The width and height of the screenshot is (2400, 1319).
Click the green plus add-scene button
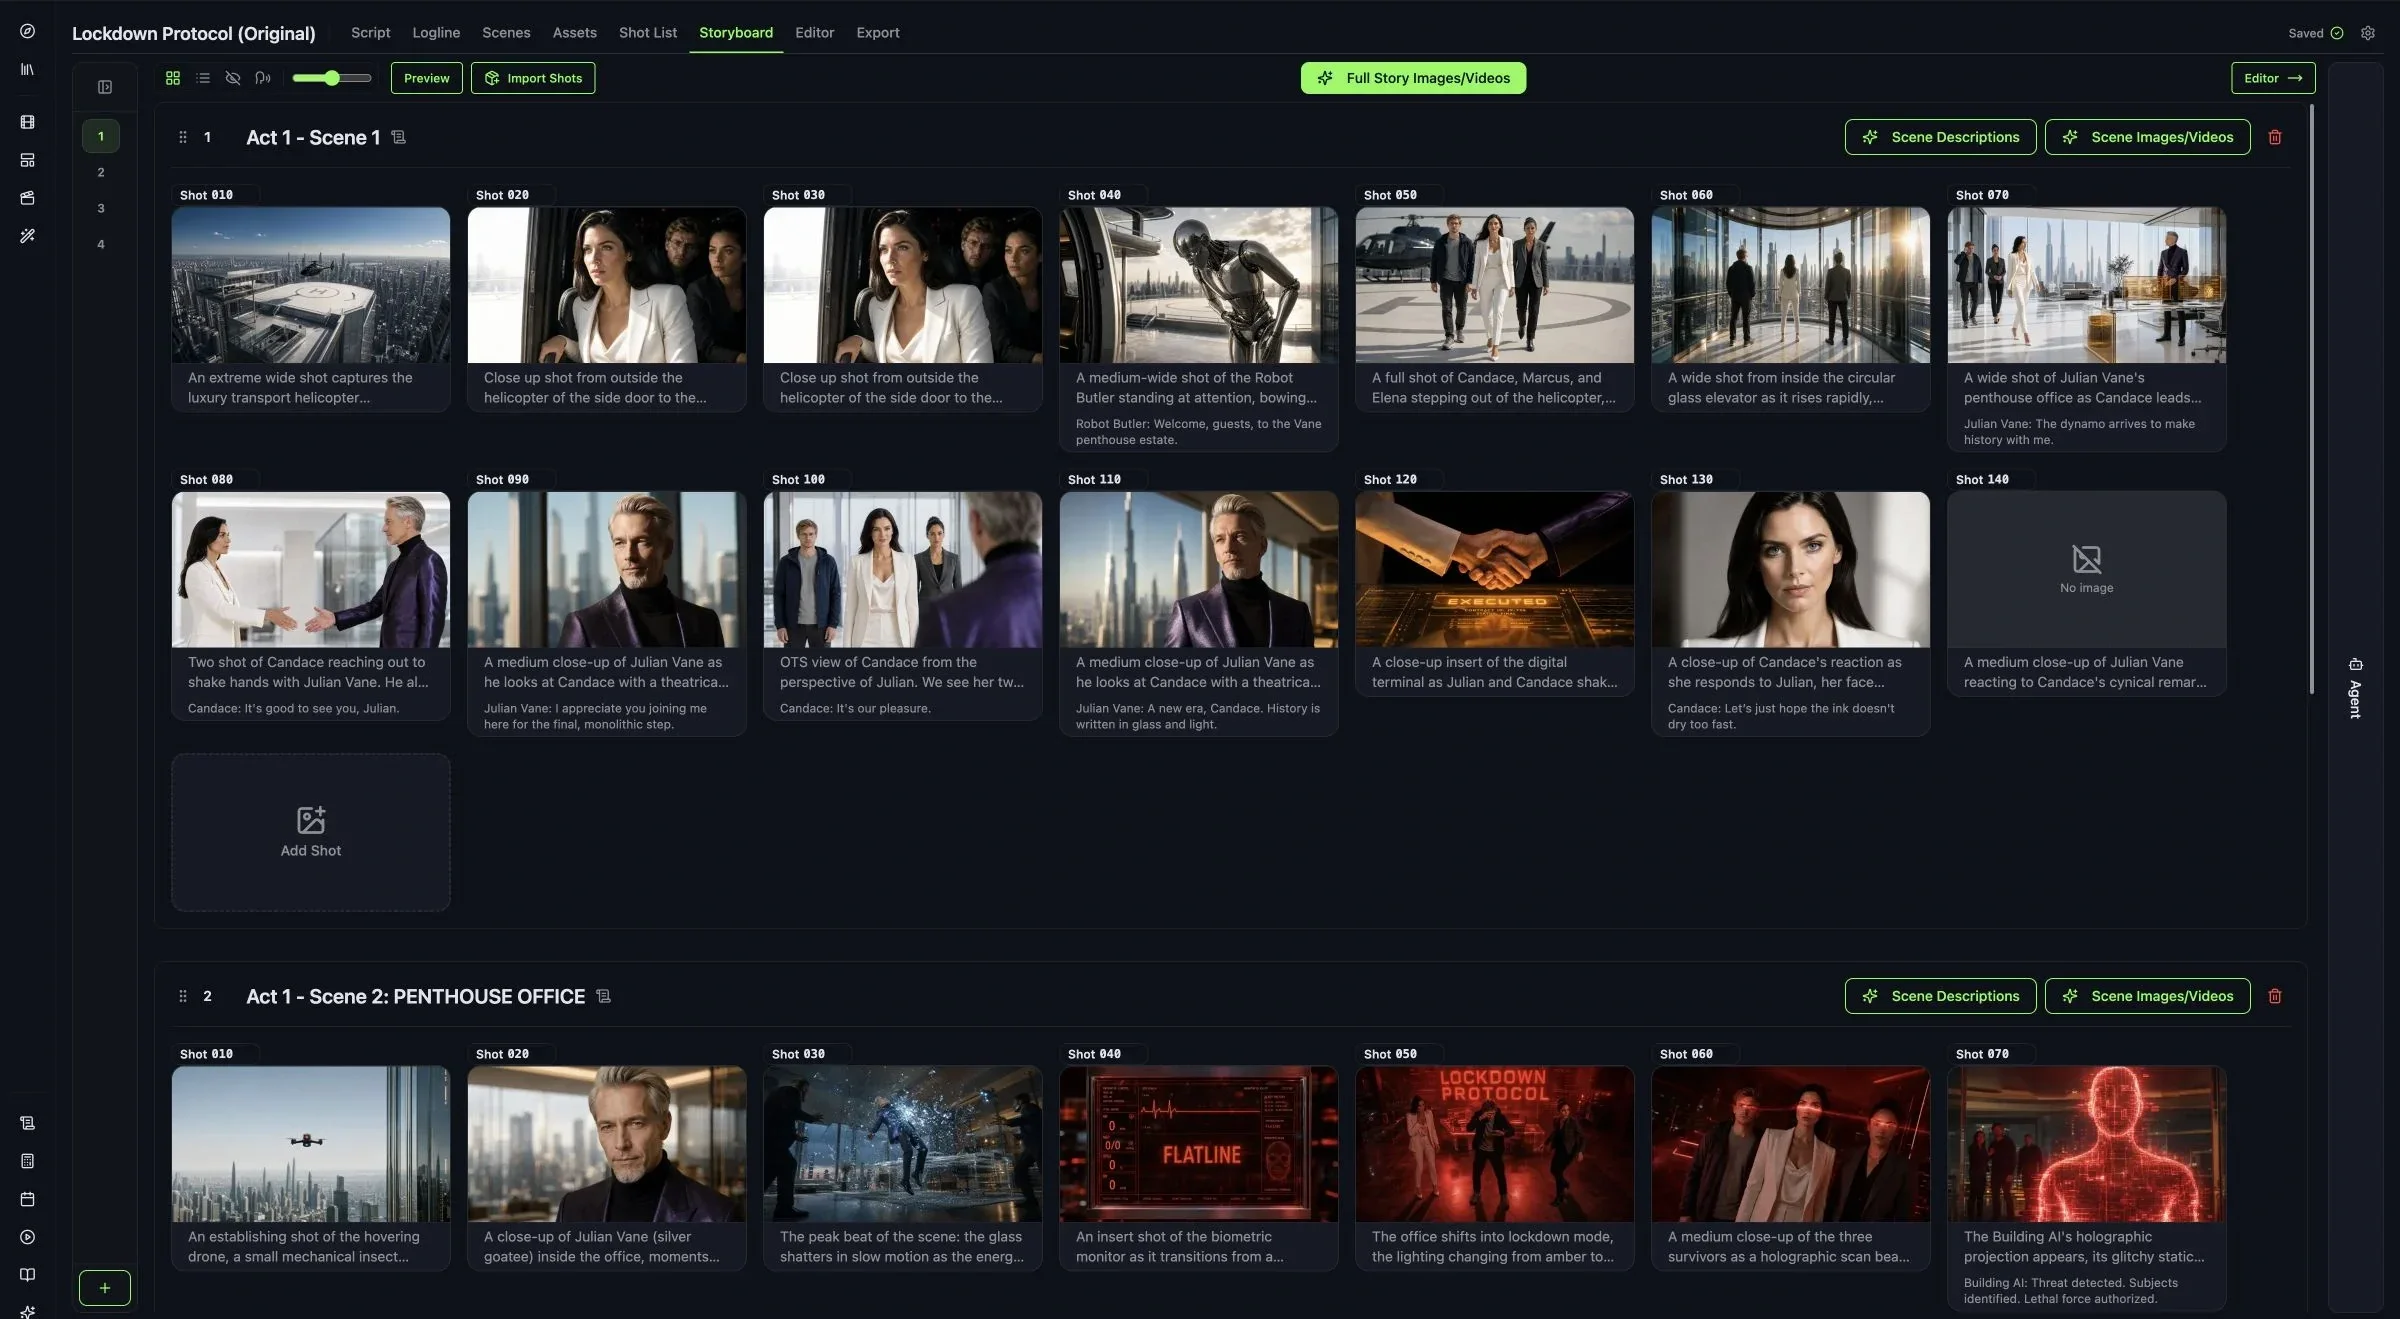pos(105,1288)
